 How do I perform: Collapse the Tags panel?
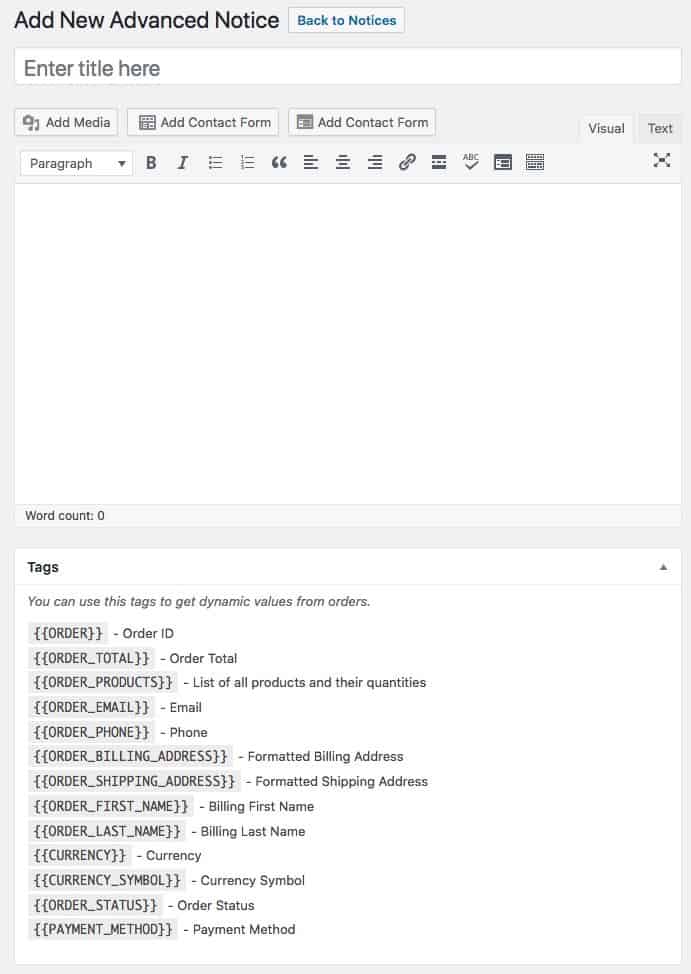pos(663,567)
